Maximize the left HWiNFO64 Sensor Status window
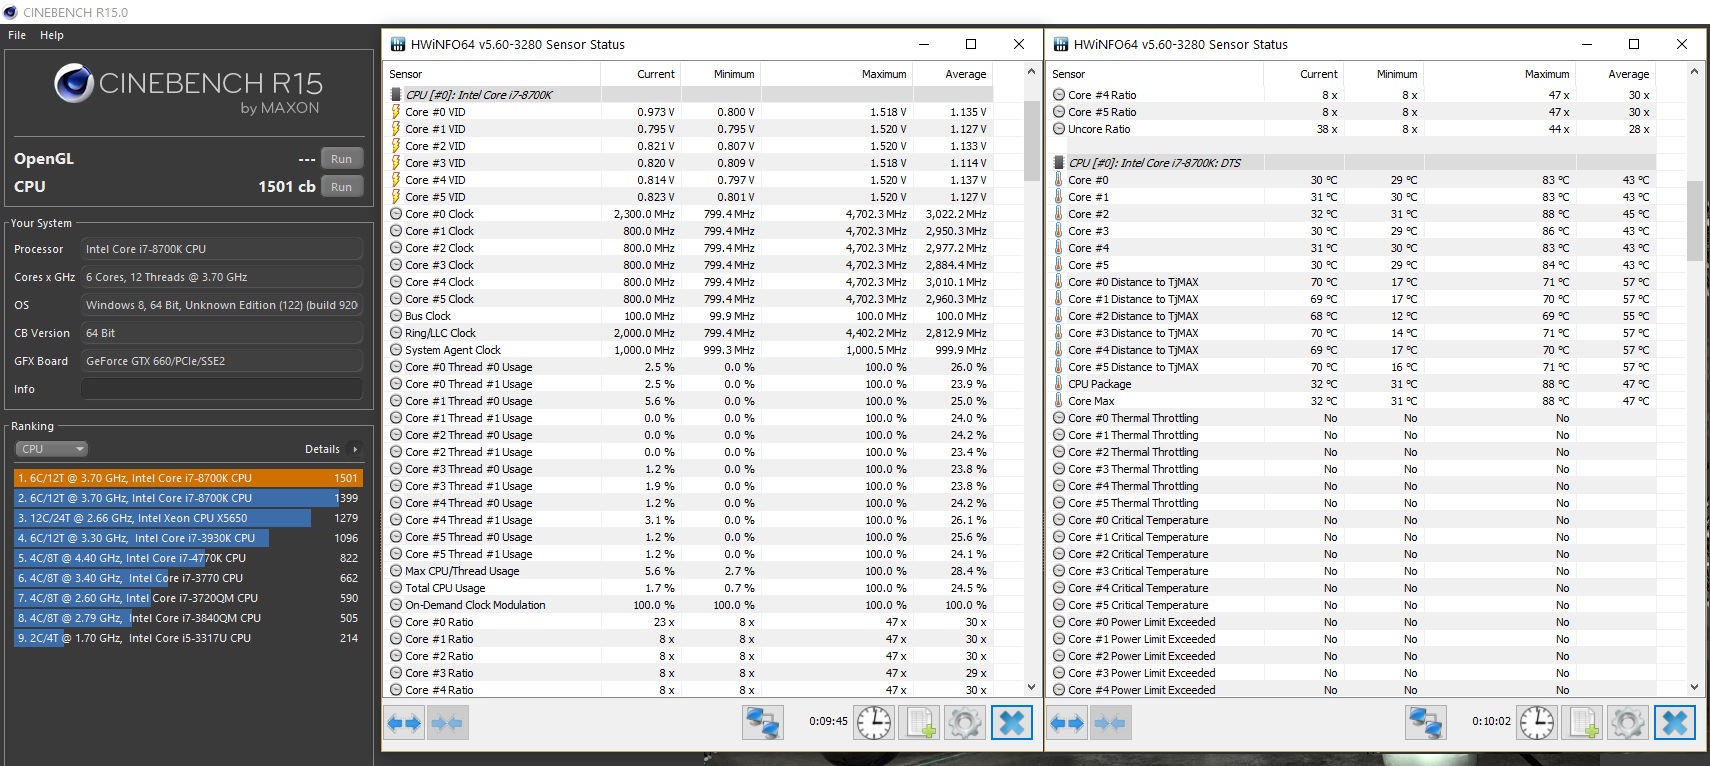 970,44
